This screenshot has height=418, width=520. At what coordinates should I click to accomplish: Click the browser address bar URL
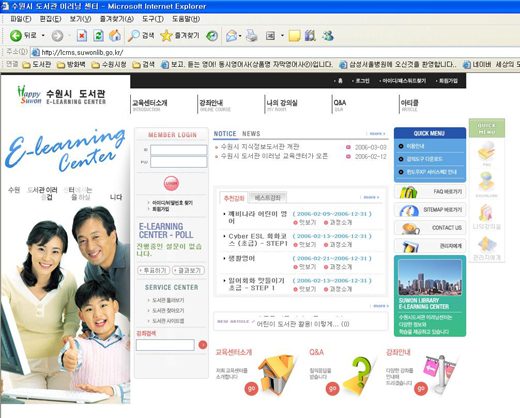pyautogui.click(x=82, y=52)
